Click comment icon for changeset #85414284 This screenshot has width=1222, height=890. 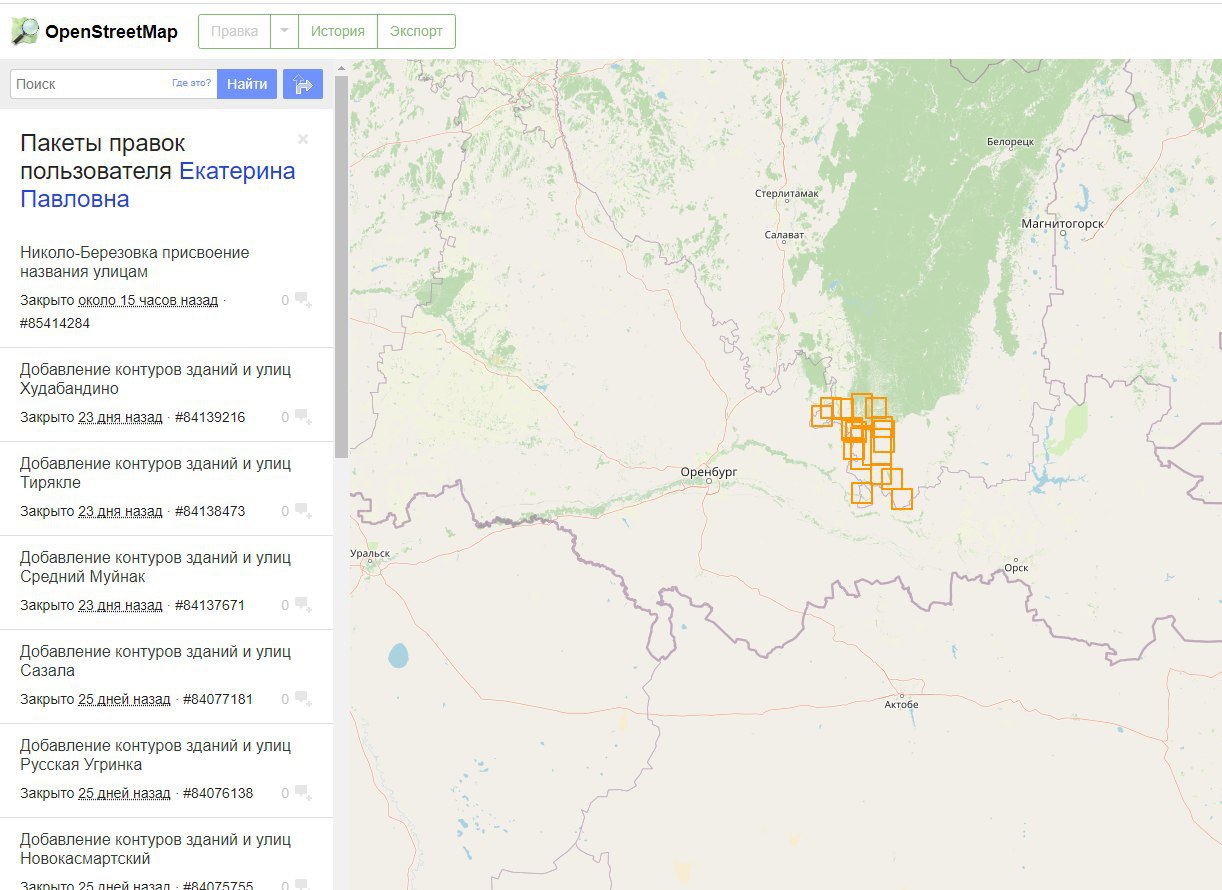304,300
